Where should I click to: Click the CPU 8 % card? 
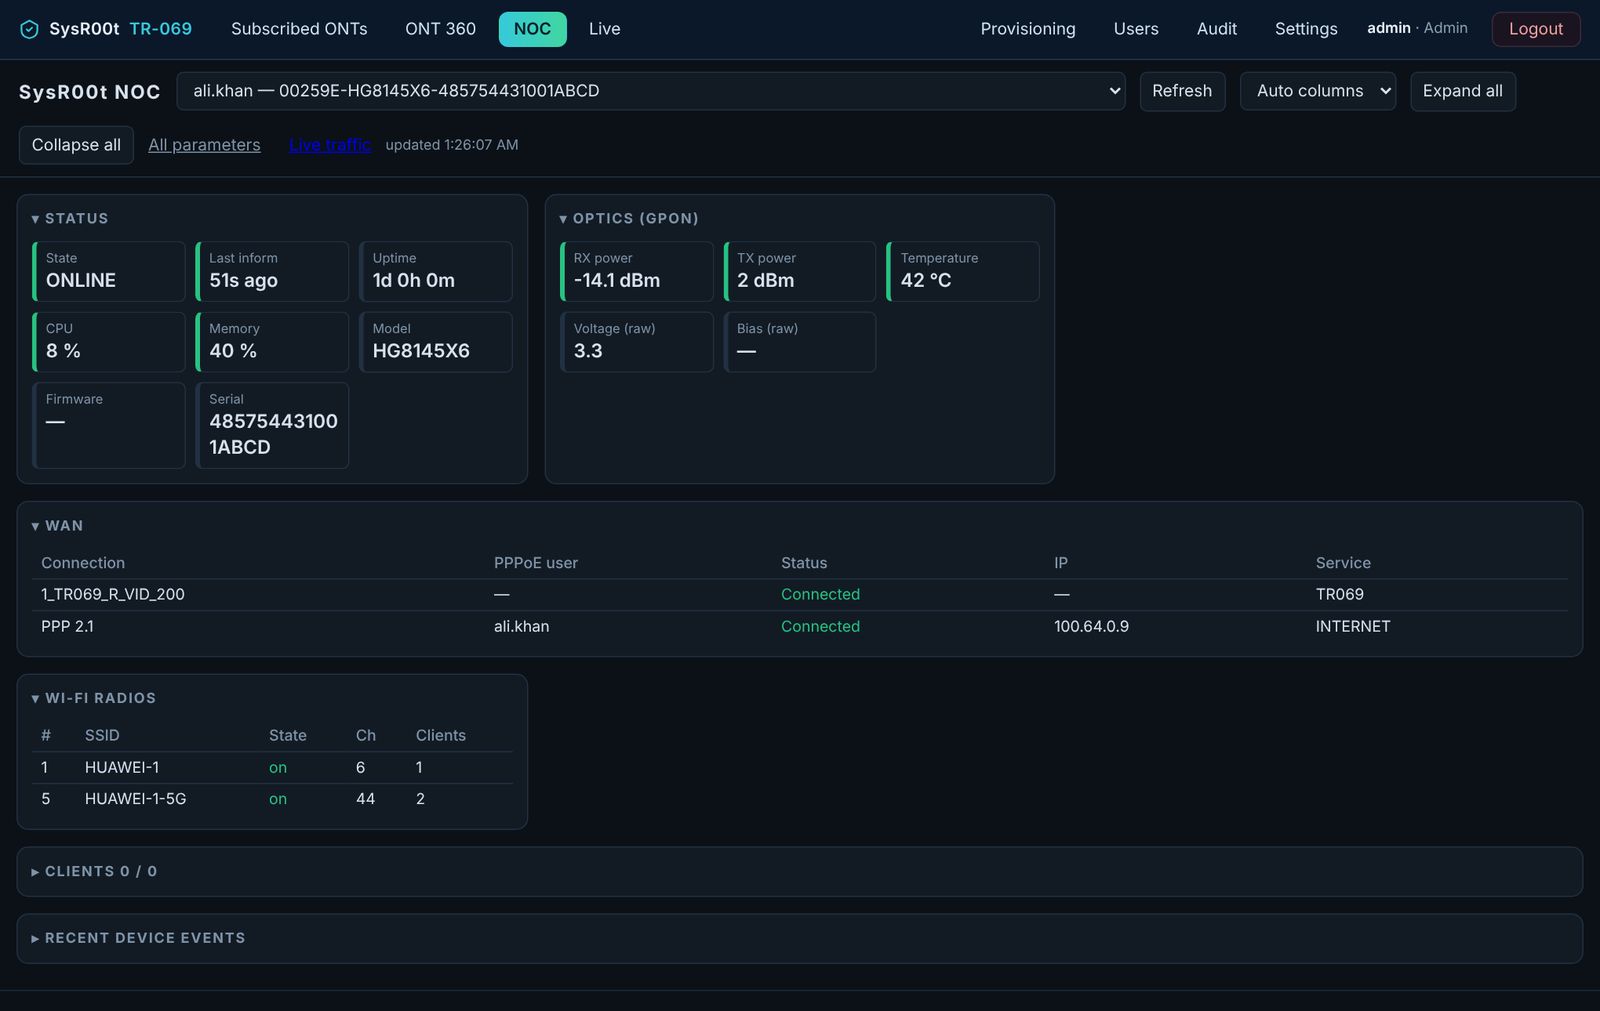[x=109, y=342]
